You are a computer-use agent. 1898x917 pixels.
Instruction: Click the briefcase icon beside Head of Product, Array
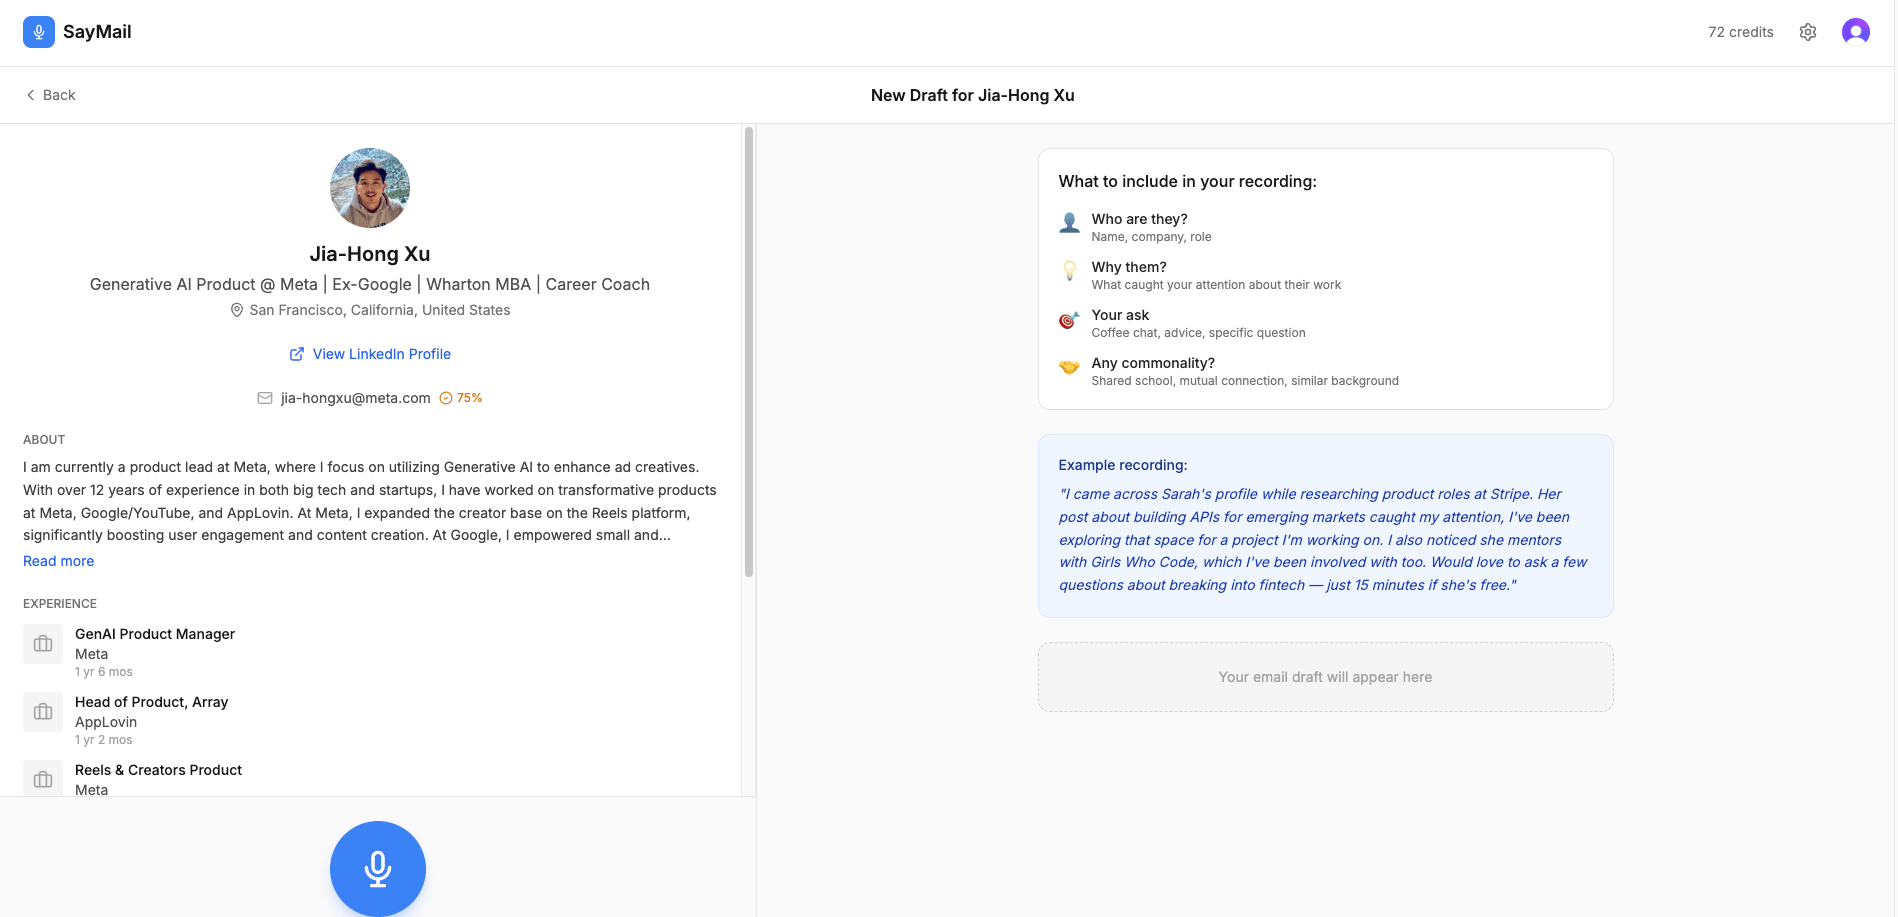[43, 712]
